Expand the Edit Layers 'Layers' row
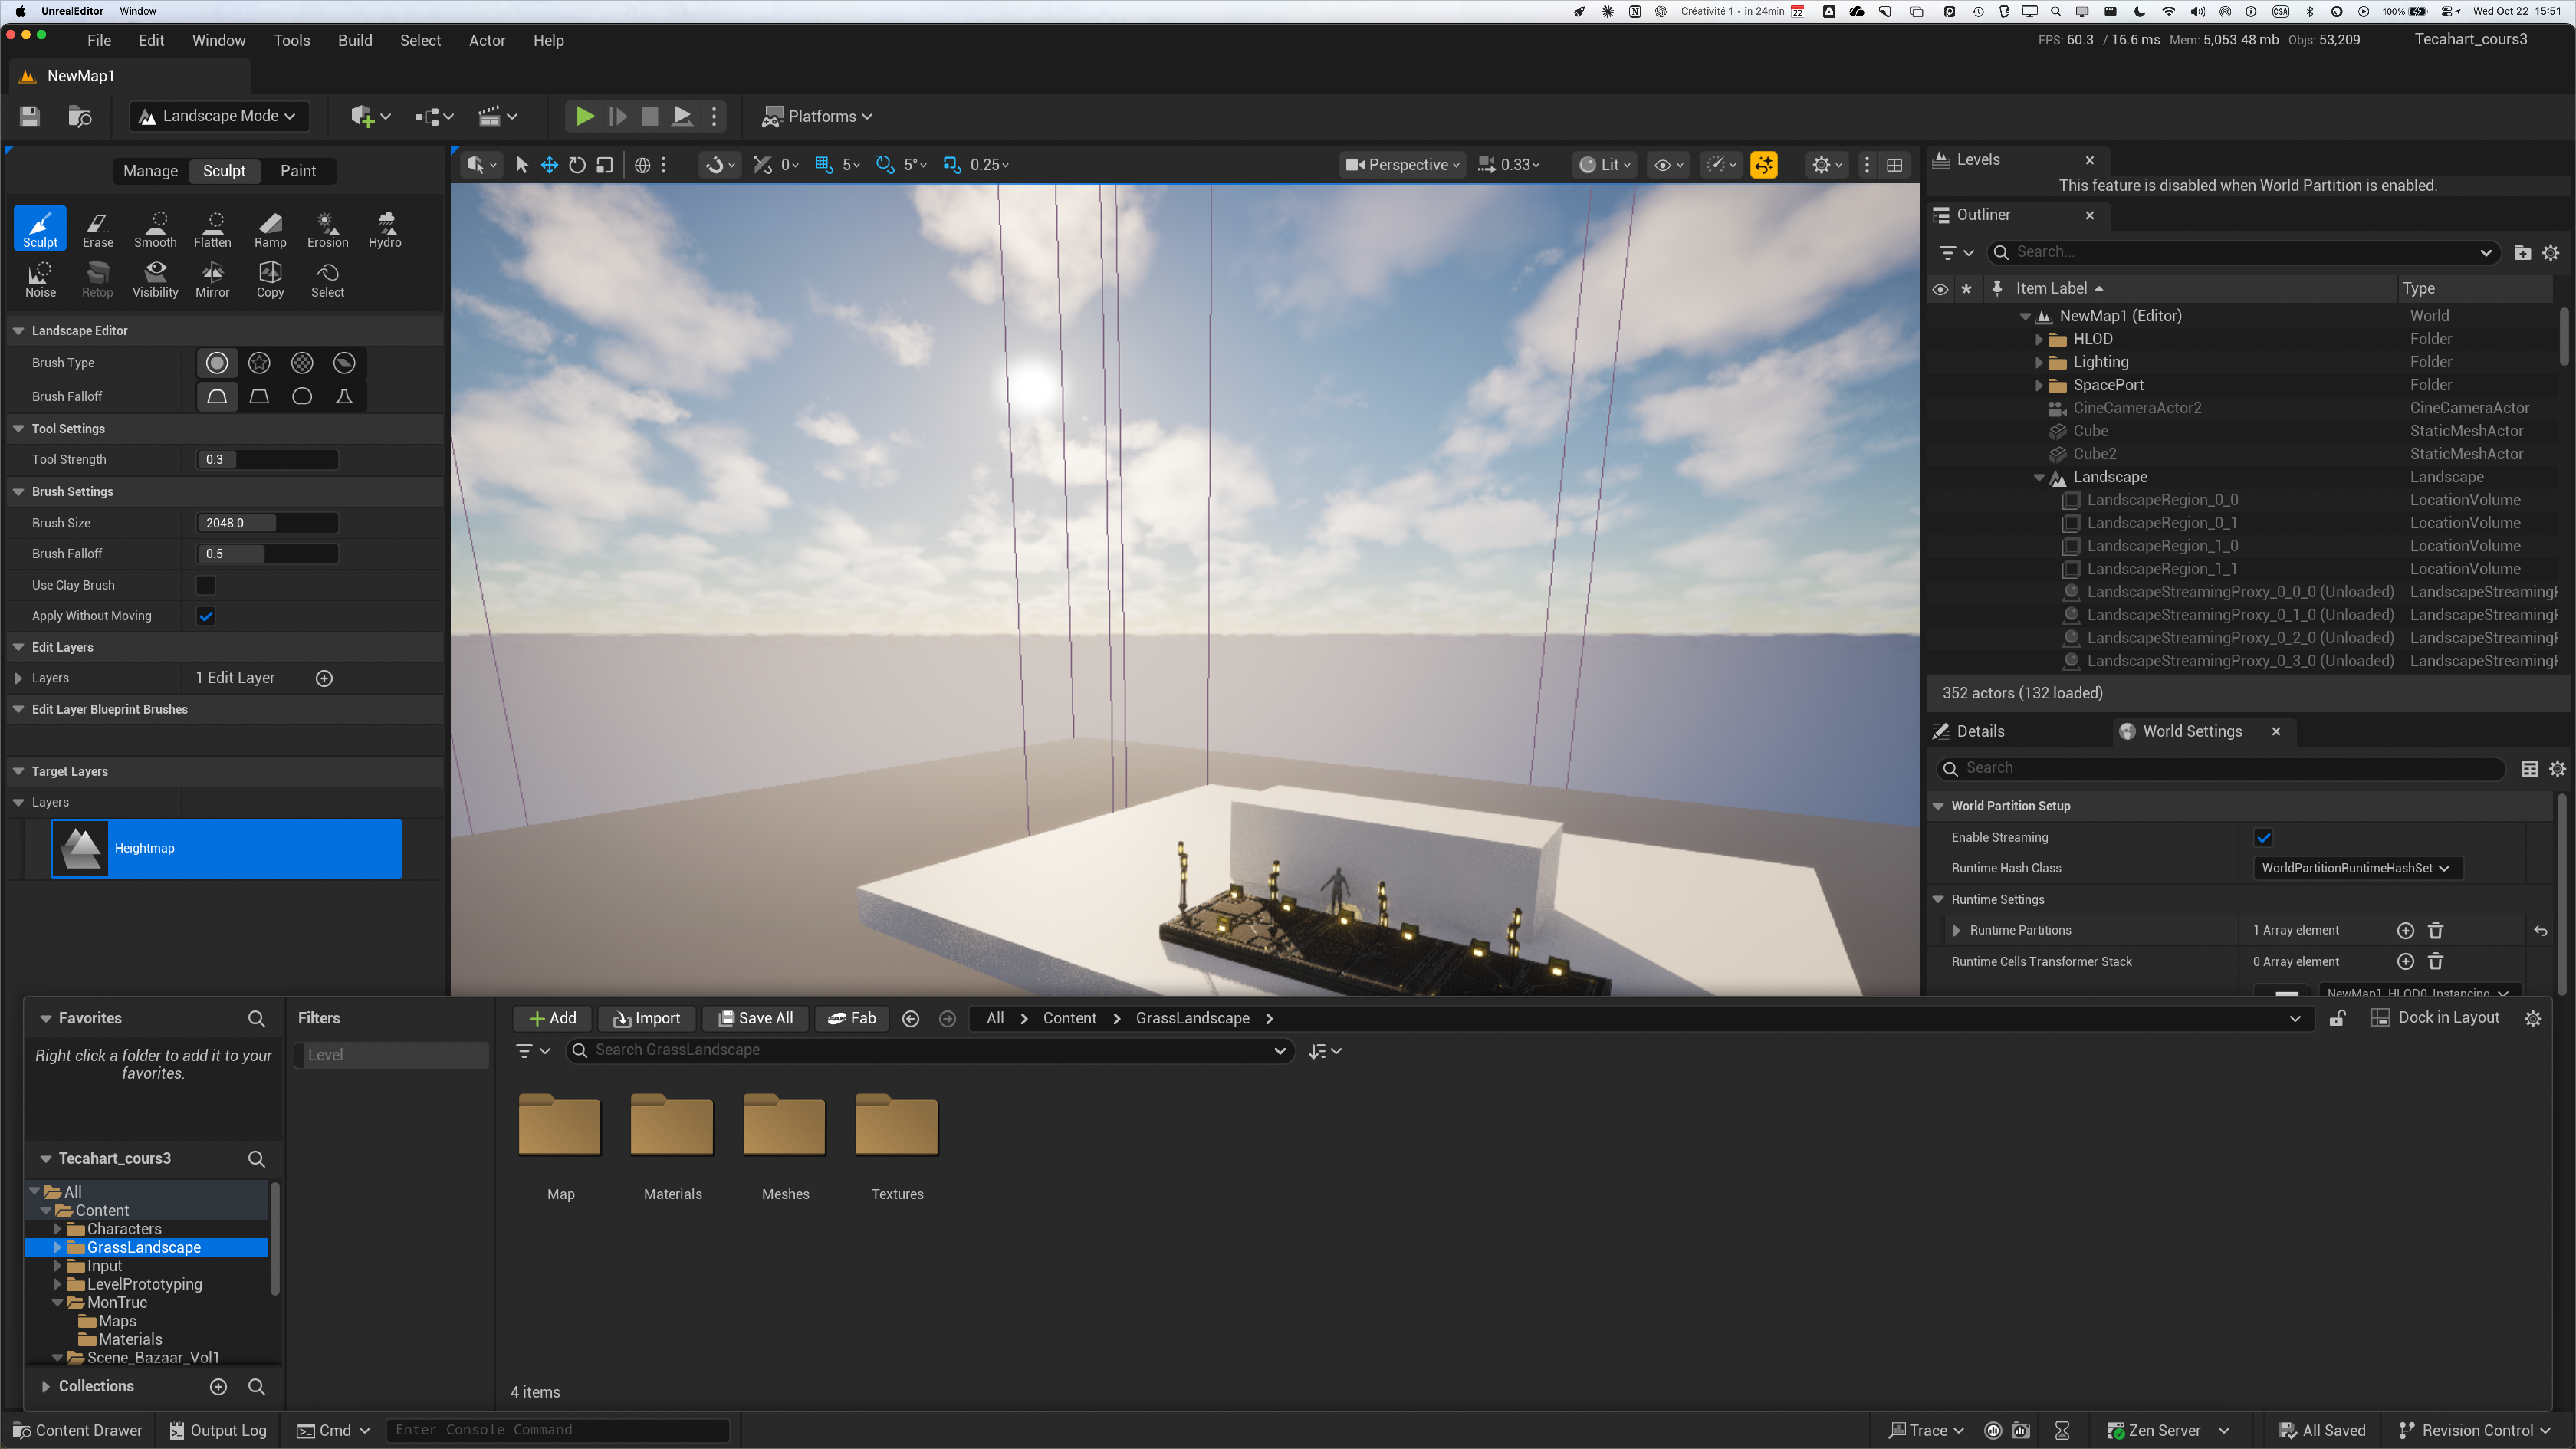The width and height of the screenshot is (2576, 1449). click(18, 678)
